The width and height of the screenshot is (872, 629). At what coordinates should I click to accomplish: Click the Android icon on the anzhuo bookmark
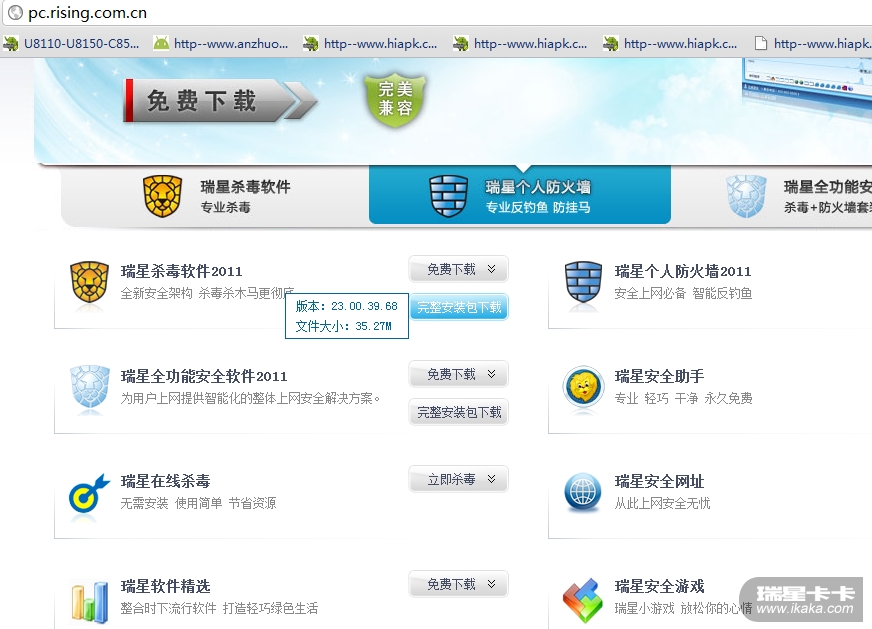(x=161, y=43)
